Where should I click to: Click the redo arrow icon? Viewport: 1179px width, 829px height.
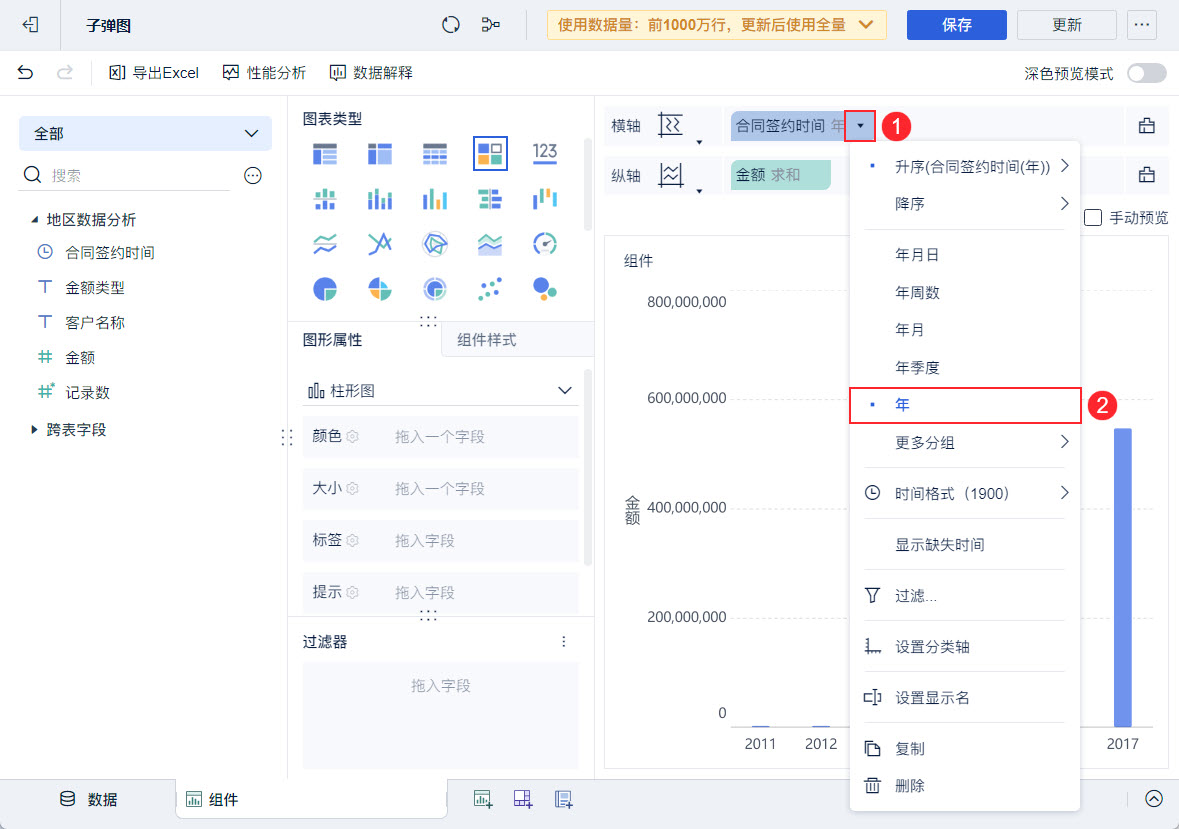pos(65,72)
